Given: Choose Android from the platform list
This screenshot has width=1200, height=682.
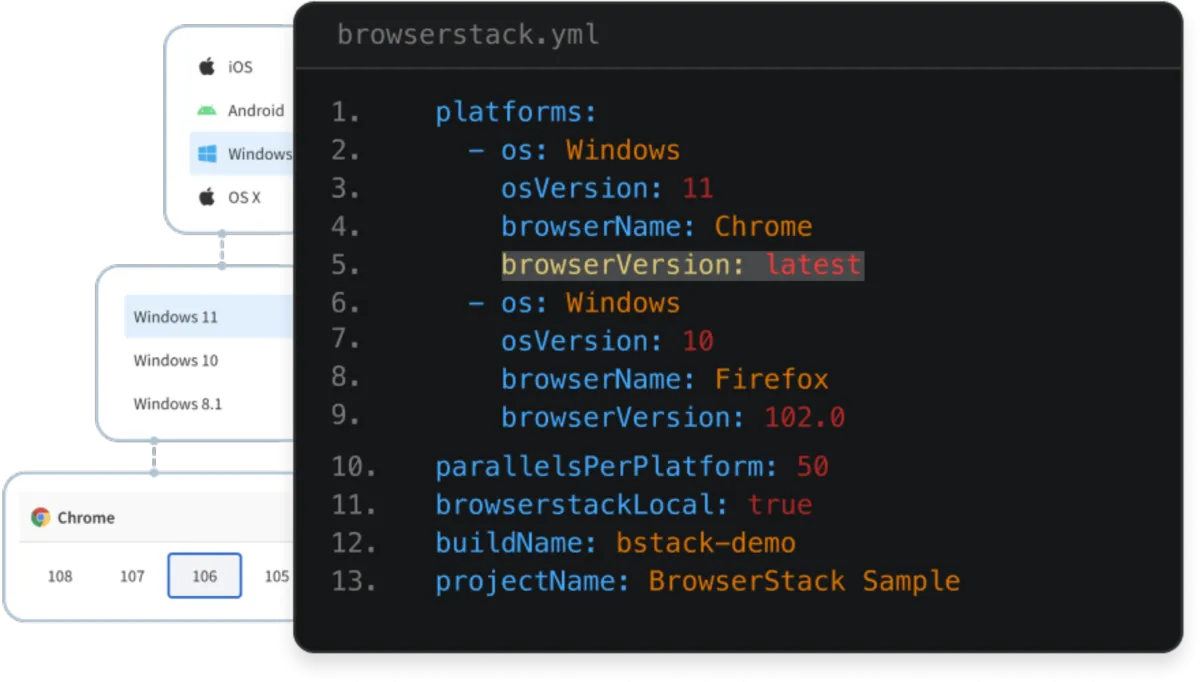Looking at the screenshot, I should click(255, 110).
